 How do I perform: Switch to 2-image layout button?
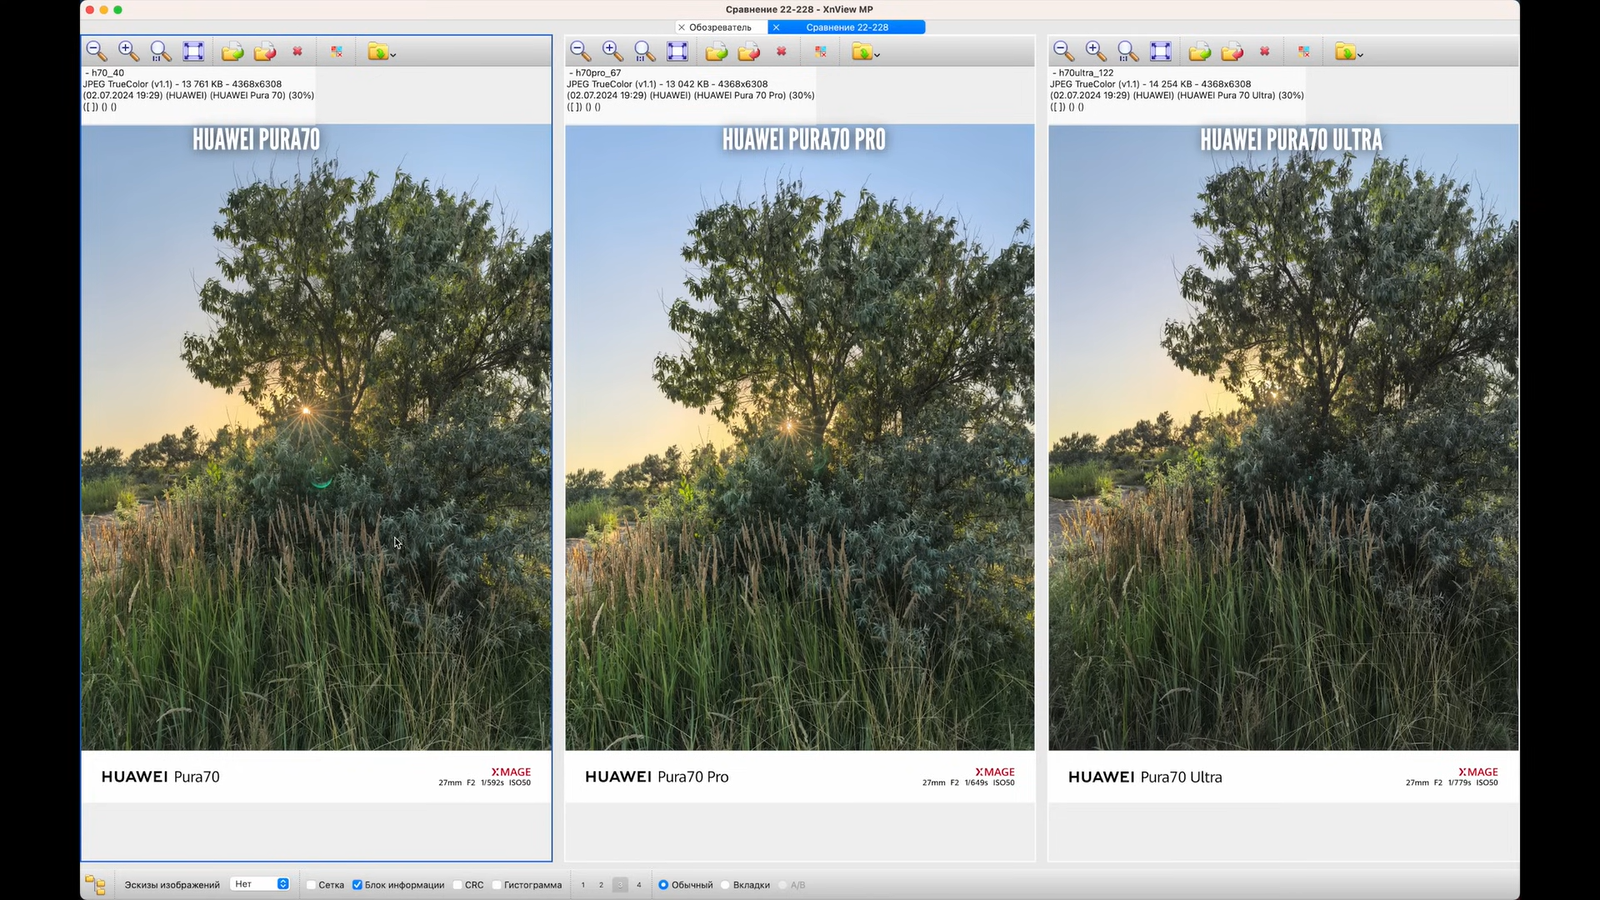click(601, 885)
